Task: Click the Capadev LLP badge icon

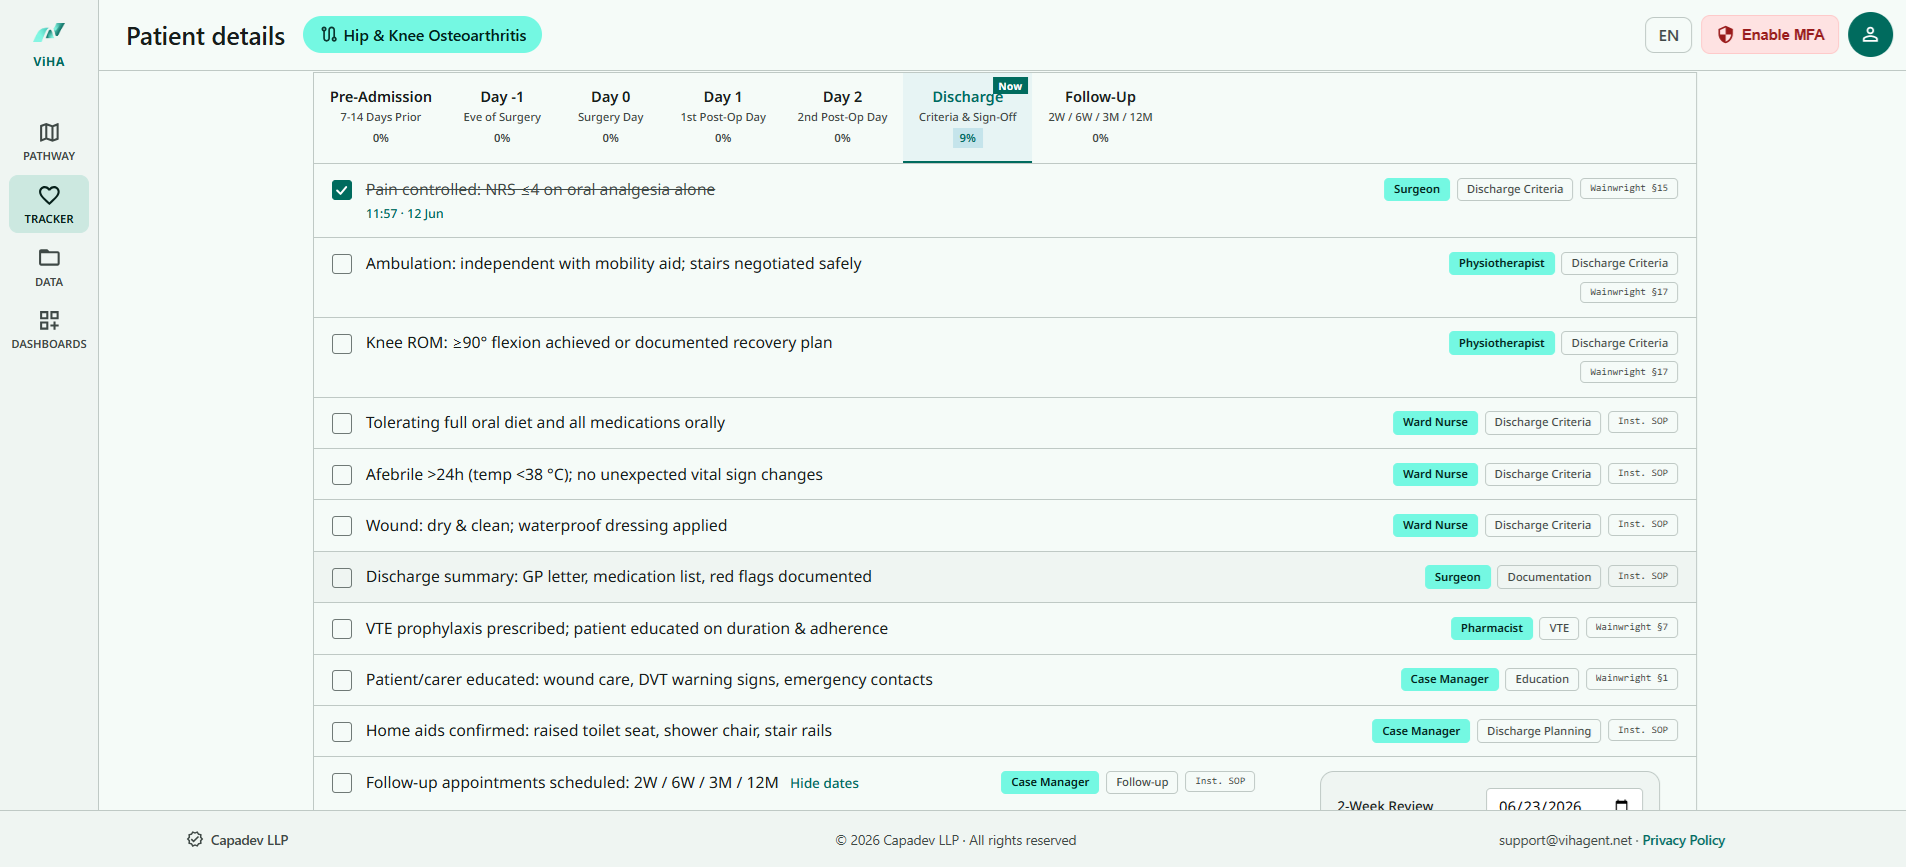Action: point(195,840)
